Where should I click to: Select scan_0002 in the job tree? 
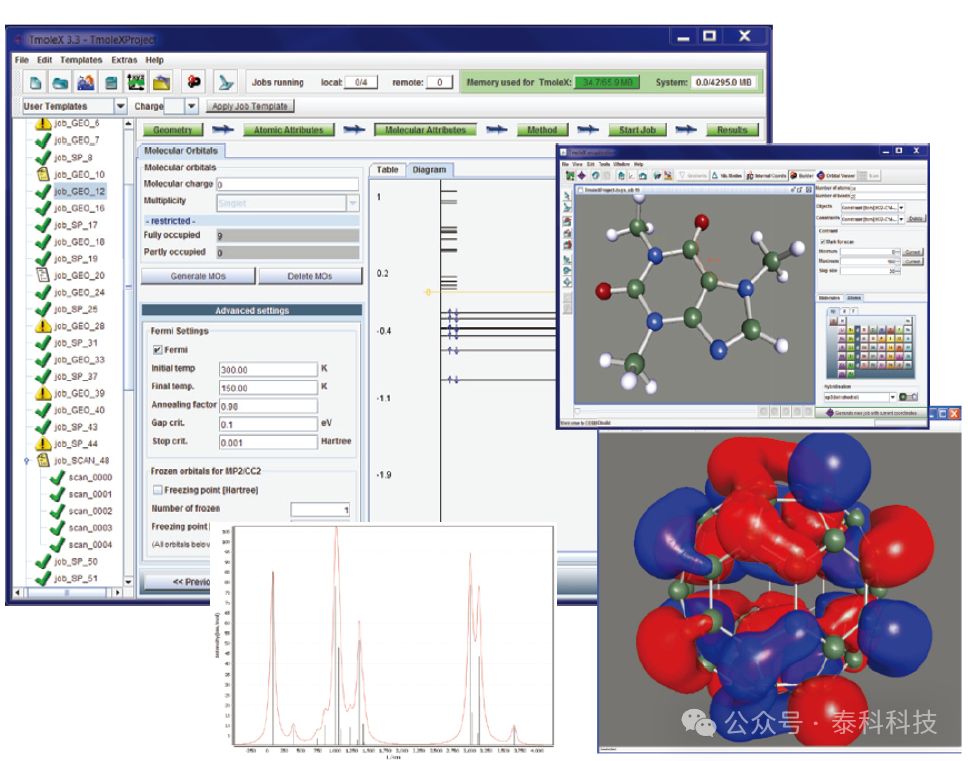[x=90, y=511]
